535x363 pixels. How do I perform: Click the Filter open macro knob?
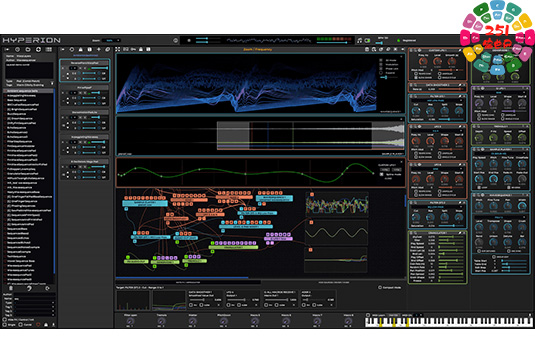(130, 321)
